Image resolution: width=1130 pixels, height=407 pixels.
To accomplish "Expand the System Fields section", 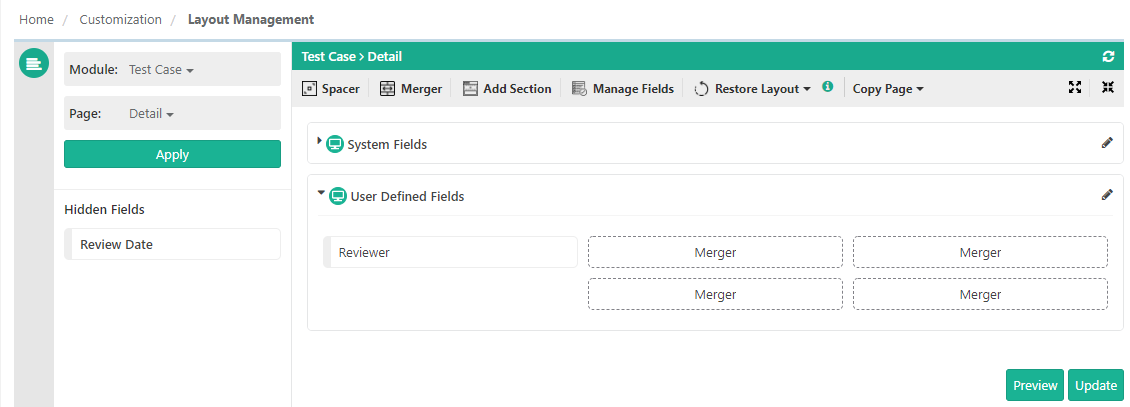I will [320, 142].
